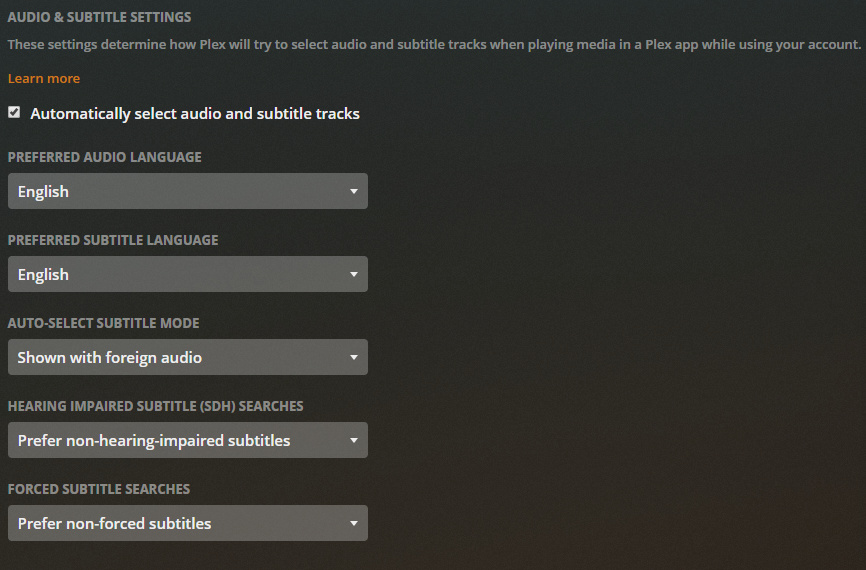Click the Audio & Subtitle Settings heading
This screenshot has width=866, height=570.
99,17
